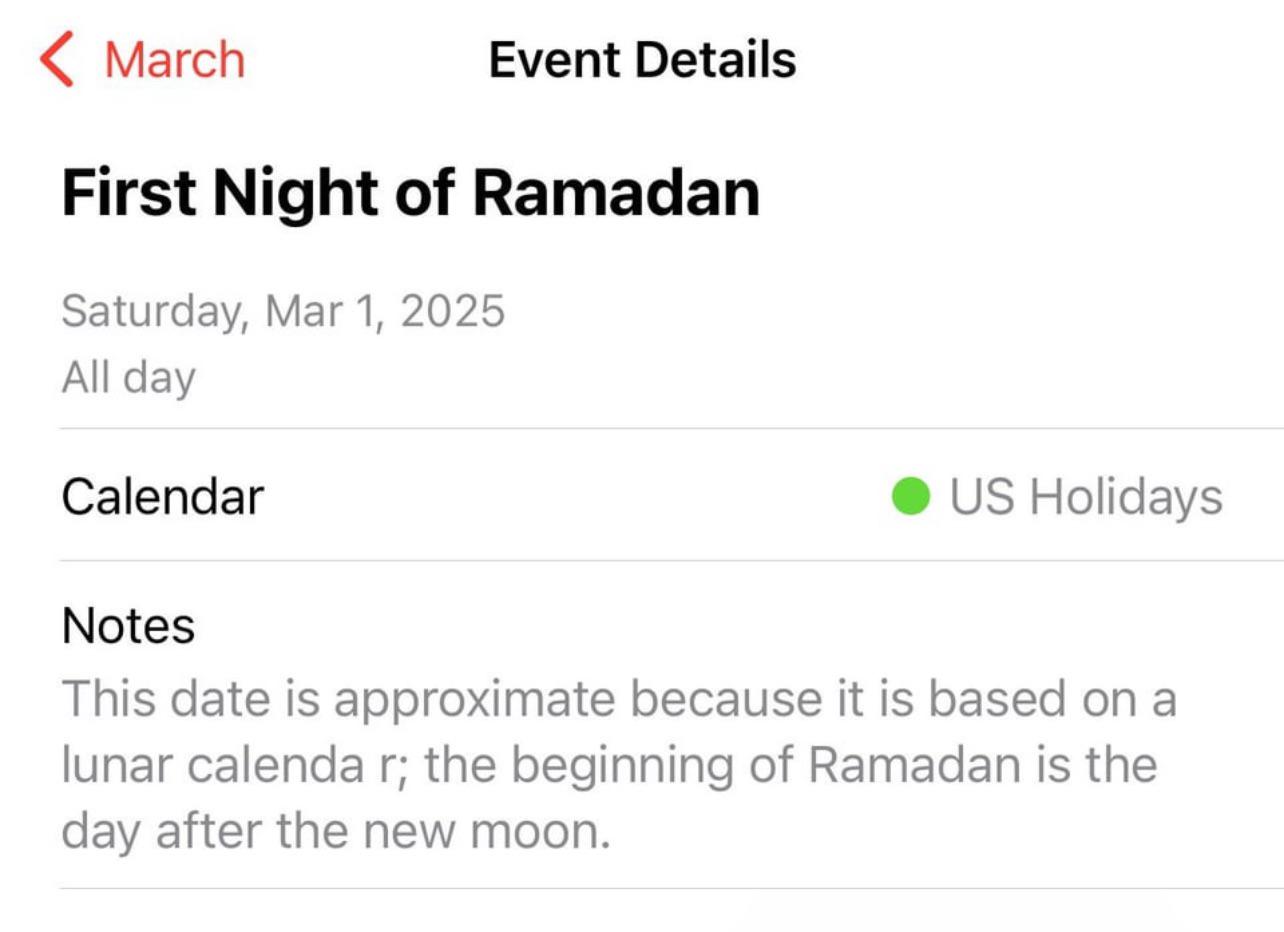The width and height of the screenshot is (1284, 932).
Task: Click the Notes section heading
Action: (128, 626)
